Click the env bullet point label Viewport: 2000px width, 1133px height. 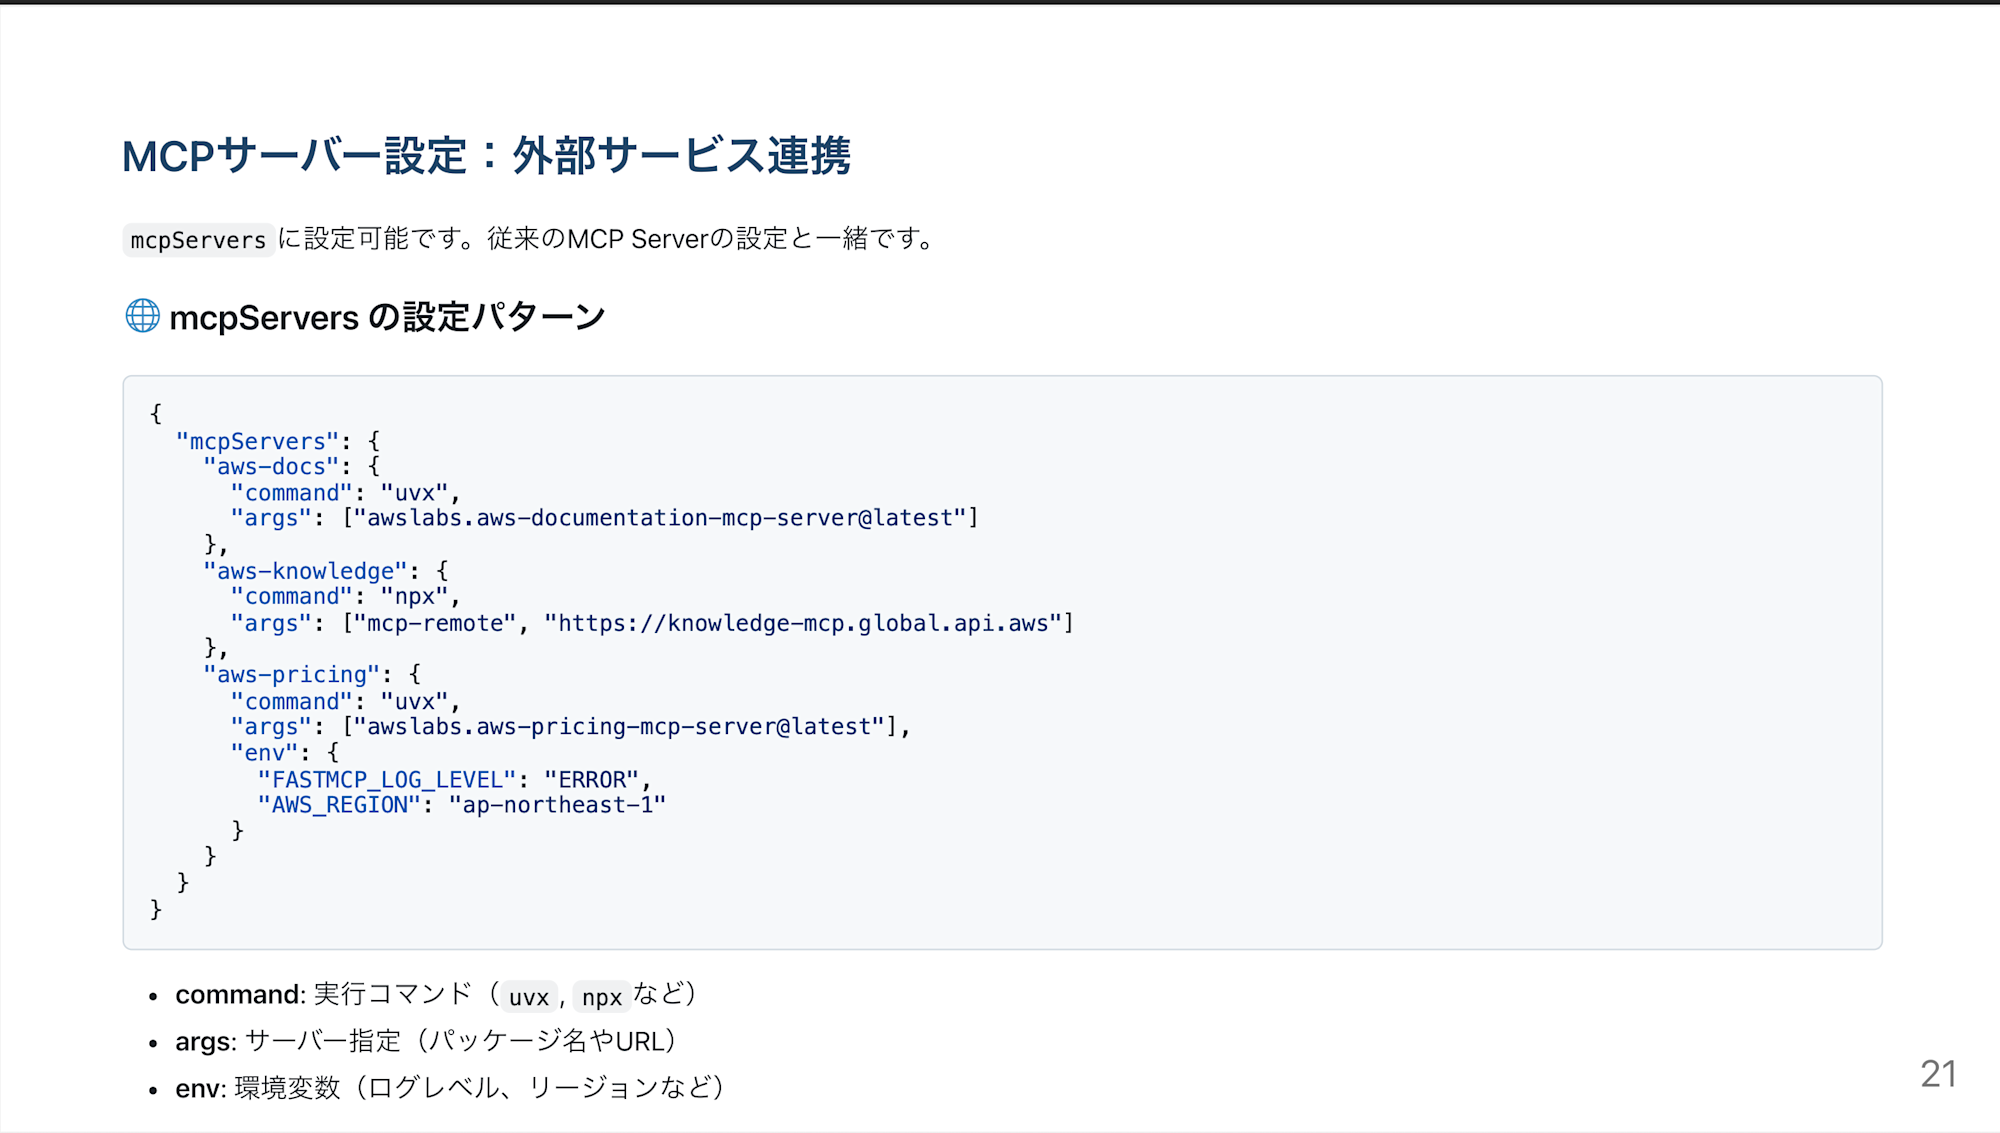click(198, 1088)
